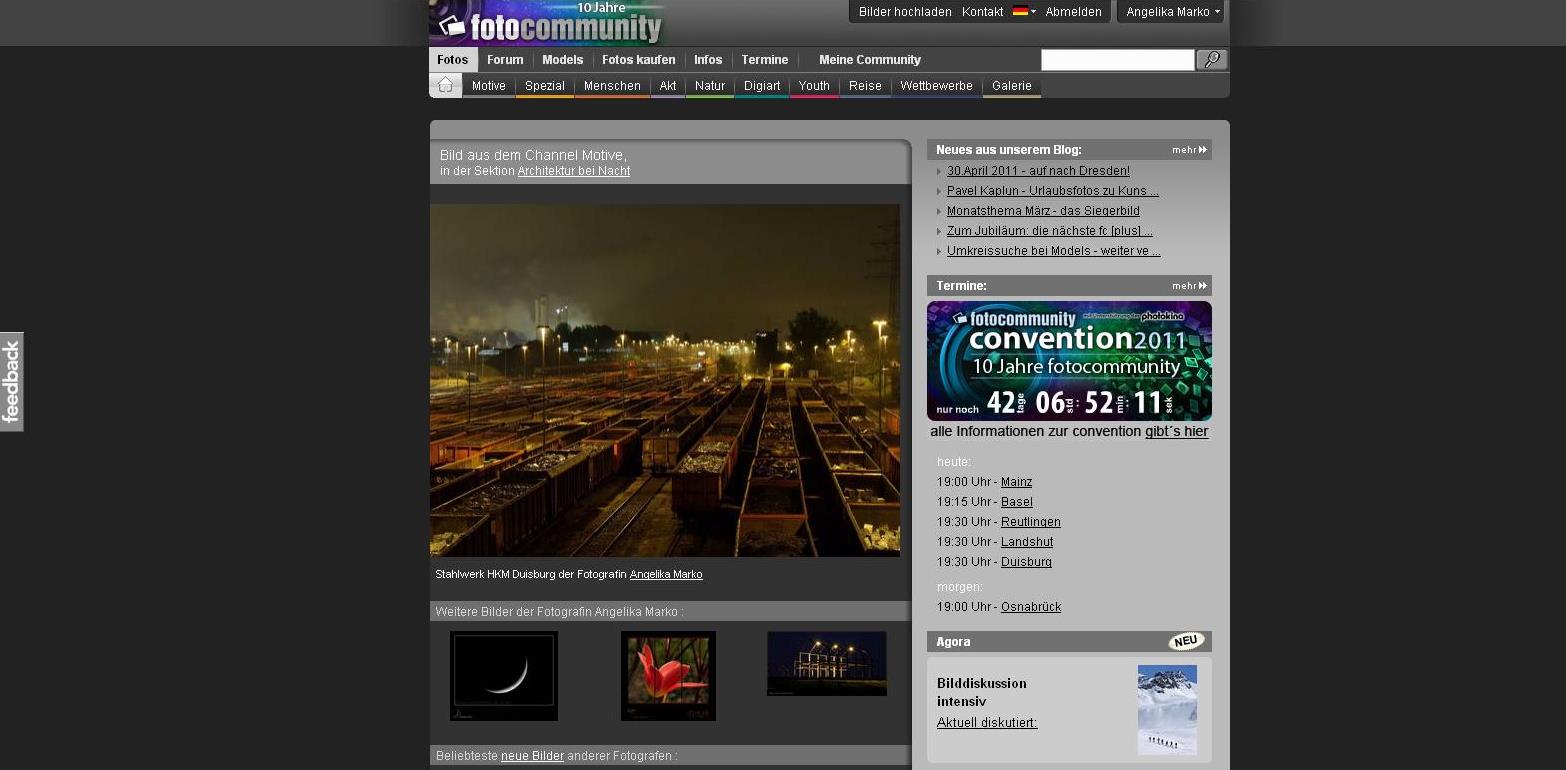
Task: Select the Digiart channel
Action: (762, 86)
